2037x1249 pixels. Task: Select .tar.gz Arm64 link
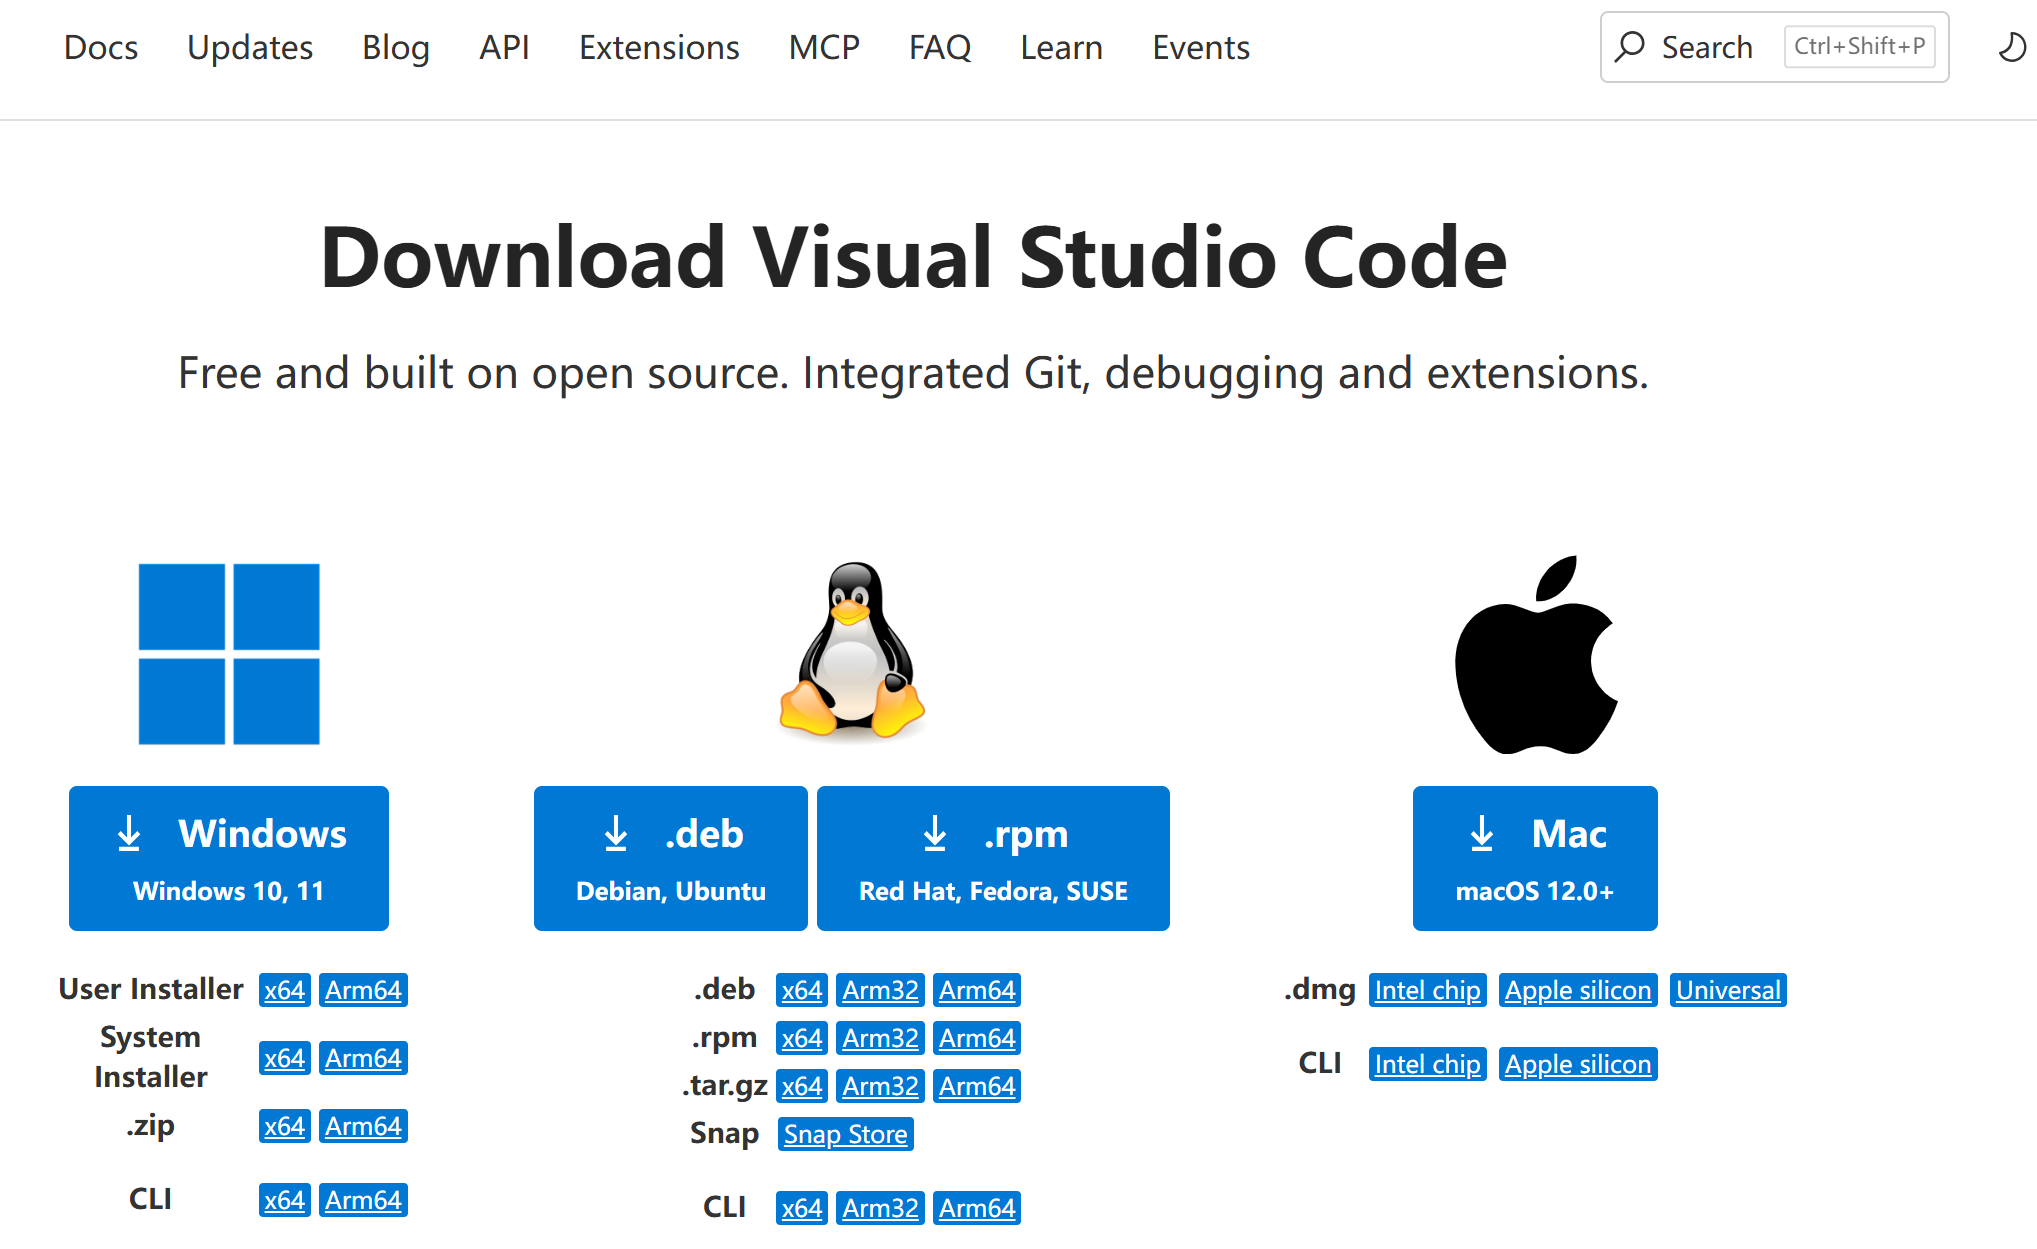[x=977, y=1086]
